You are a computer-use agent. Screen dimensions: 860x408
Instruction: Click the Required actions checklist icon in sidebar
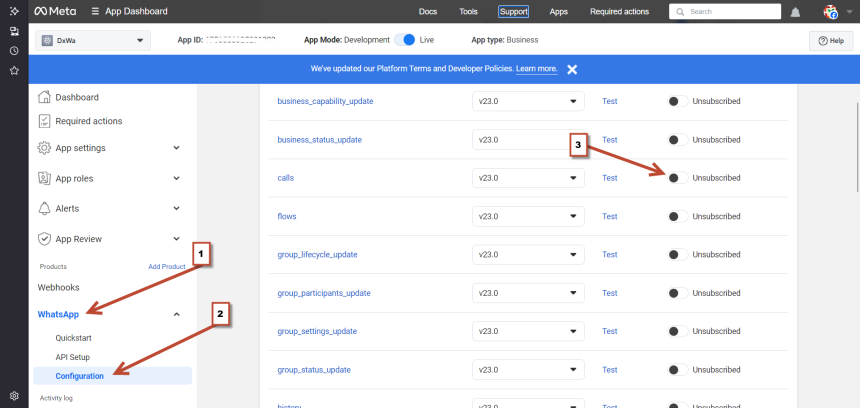44,121
